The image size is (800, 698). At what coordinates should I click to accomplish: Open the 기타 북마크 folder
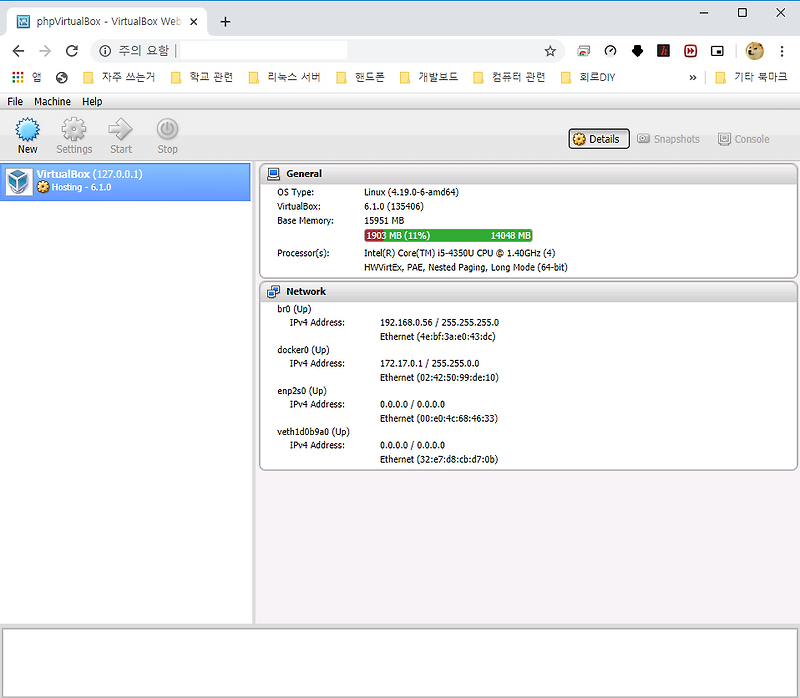coord(752,77)
